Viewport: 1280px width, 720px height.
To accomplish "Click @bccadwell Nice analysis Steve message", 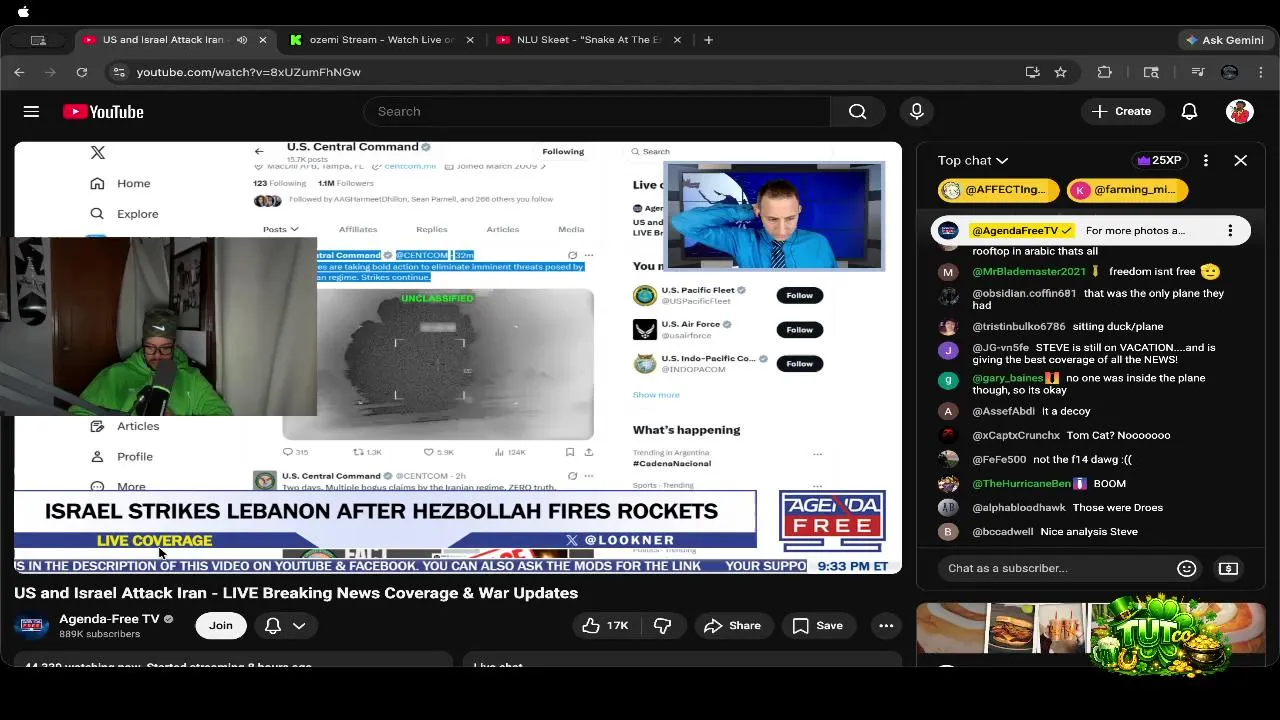I will pos(1089,531).
